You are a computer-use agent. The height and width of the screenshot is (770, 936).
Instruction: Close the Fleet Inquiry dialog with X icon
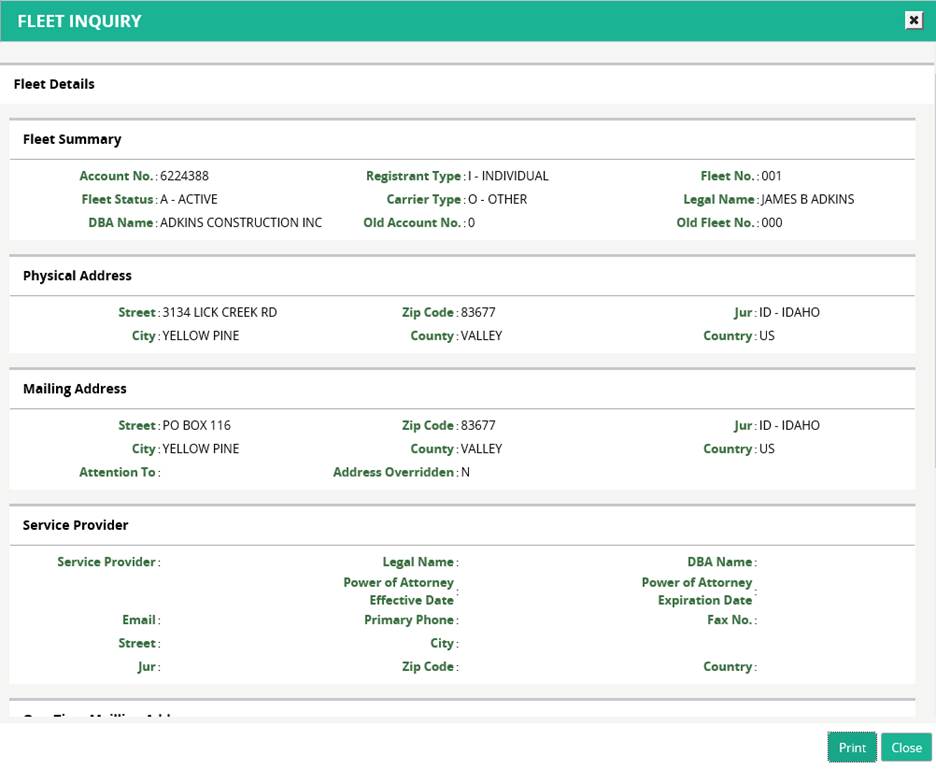[913, 20]
